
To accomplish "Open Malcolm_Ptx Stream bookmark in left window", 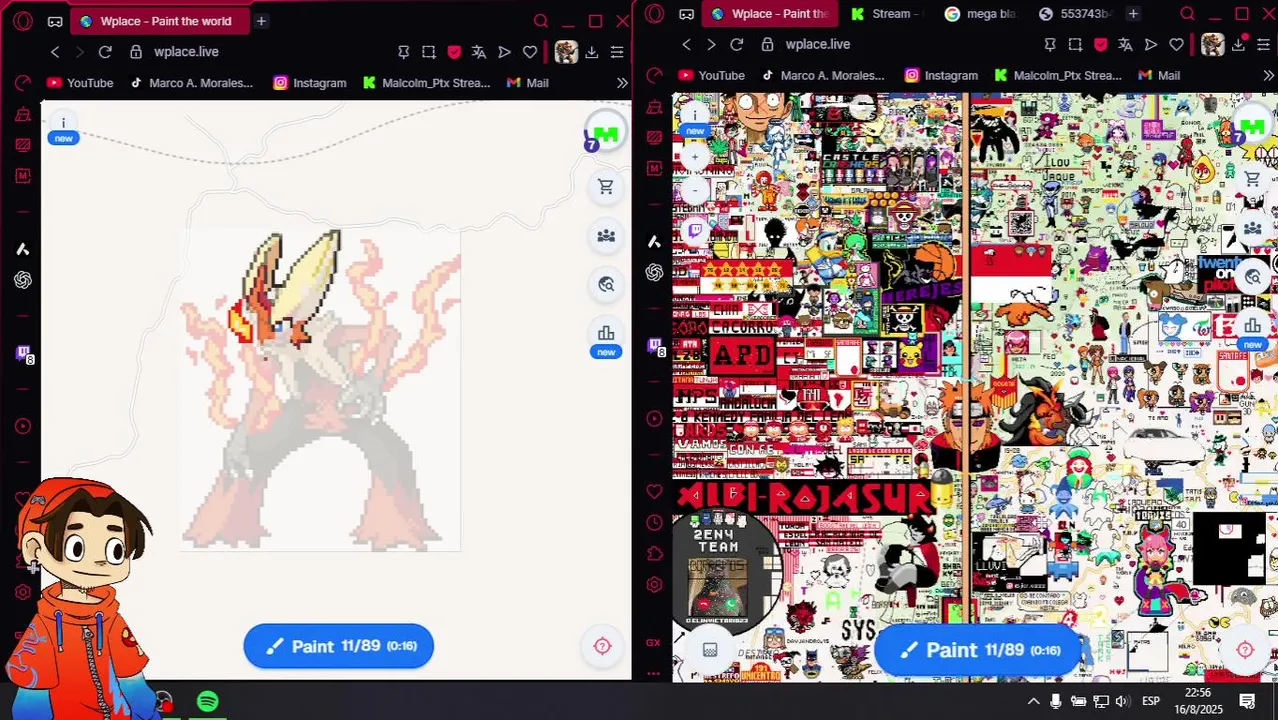I will click(x=426, y=83).
